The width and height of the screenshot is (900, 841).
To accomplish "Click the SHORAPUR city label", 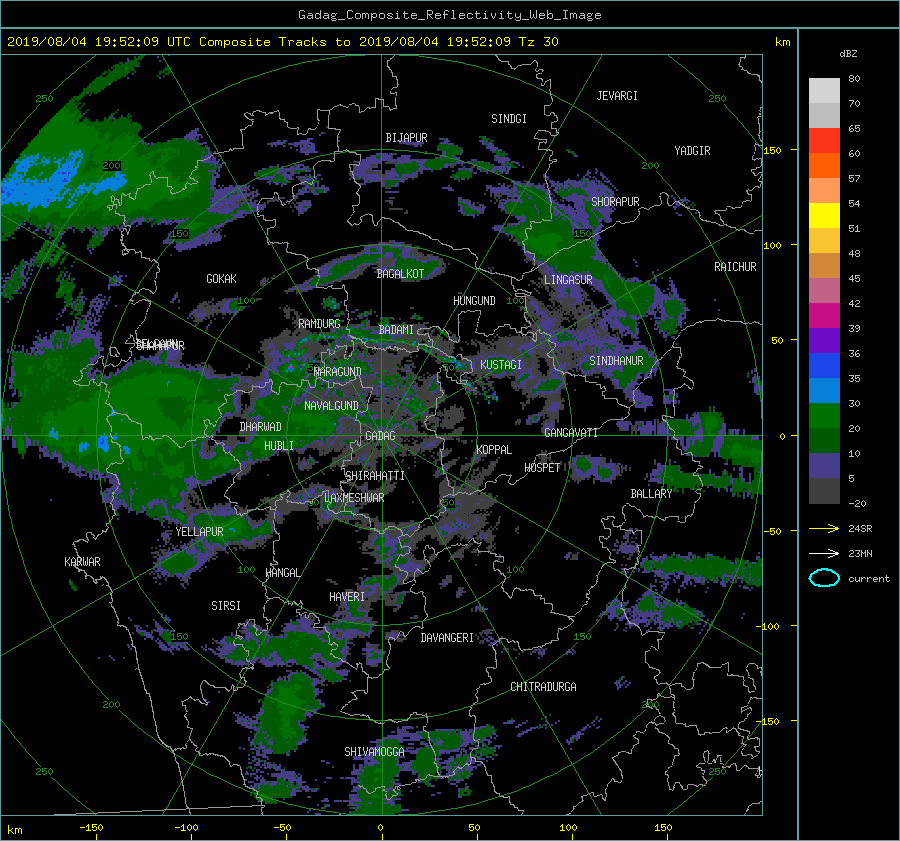I will 615,202.
